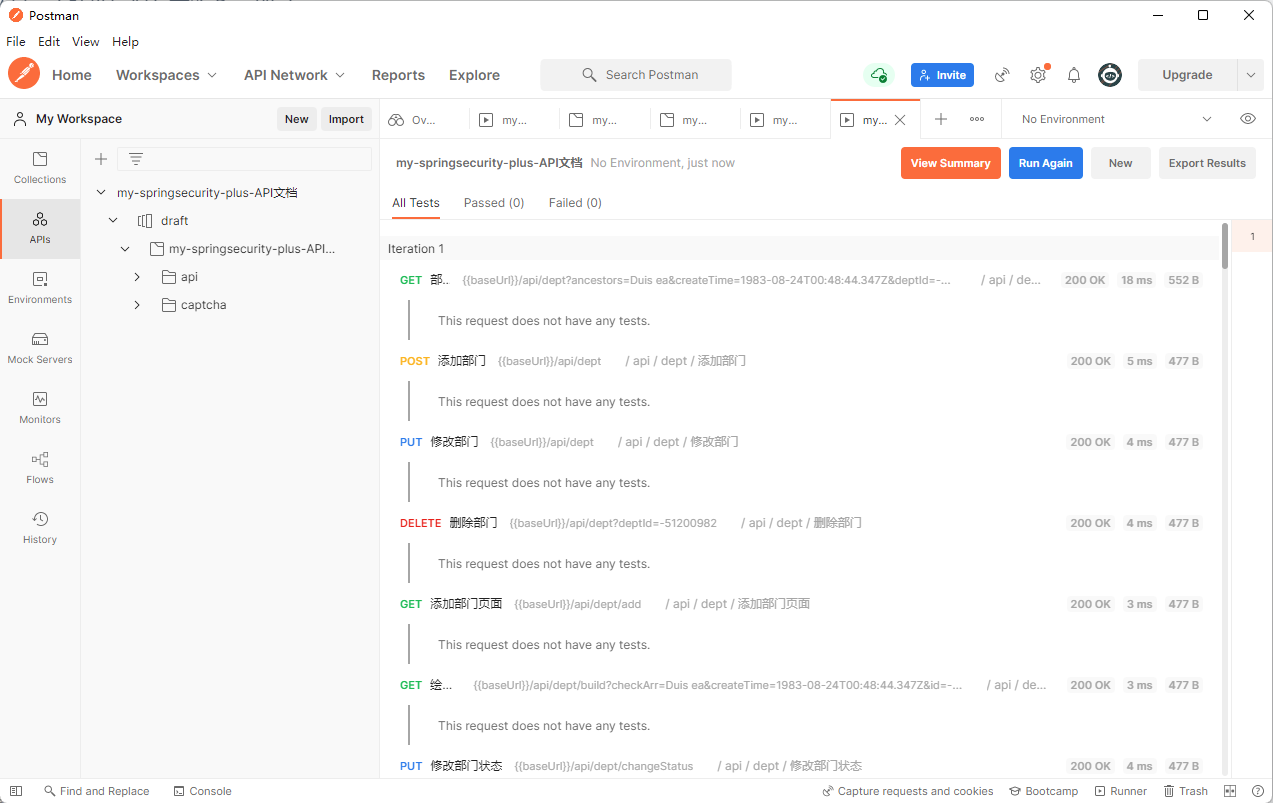Open the Collections sidebar panel

tap(40, 168)
